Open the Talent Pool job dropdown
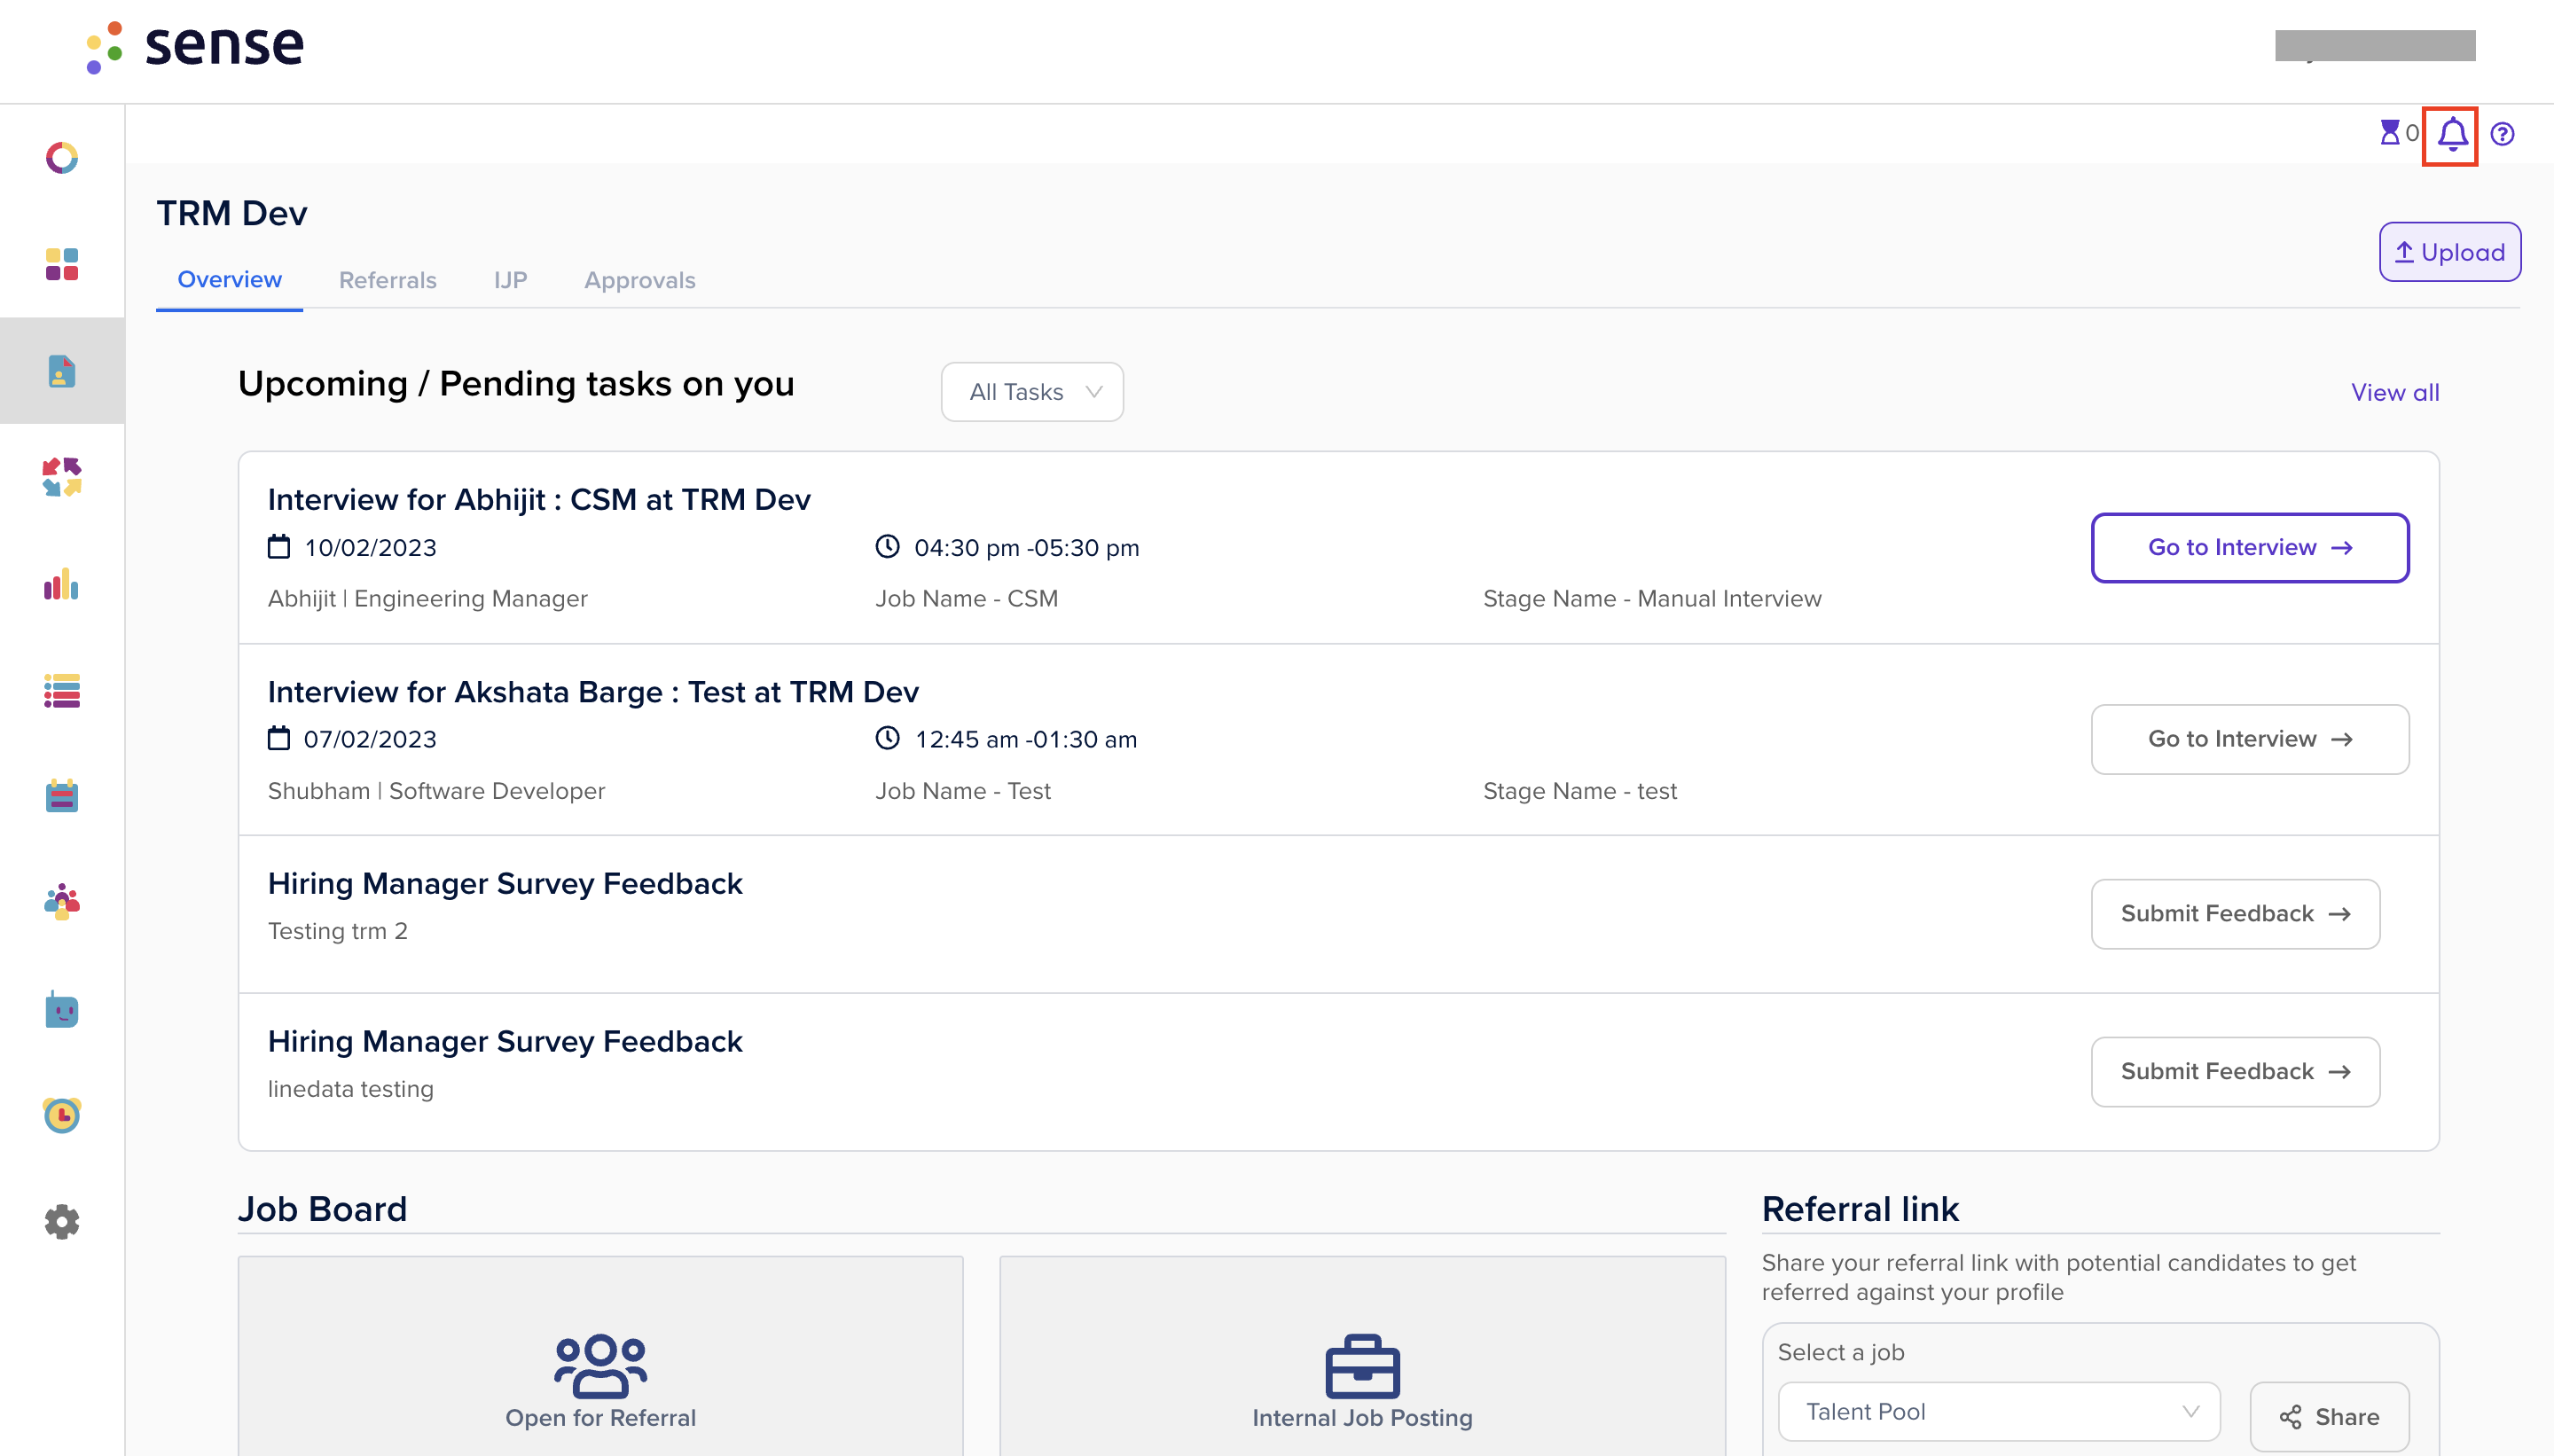Viewport: 2554px width, 1456px height. (1999, 1411)
